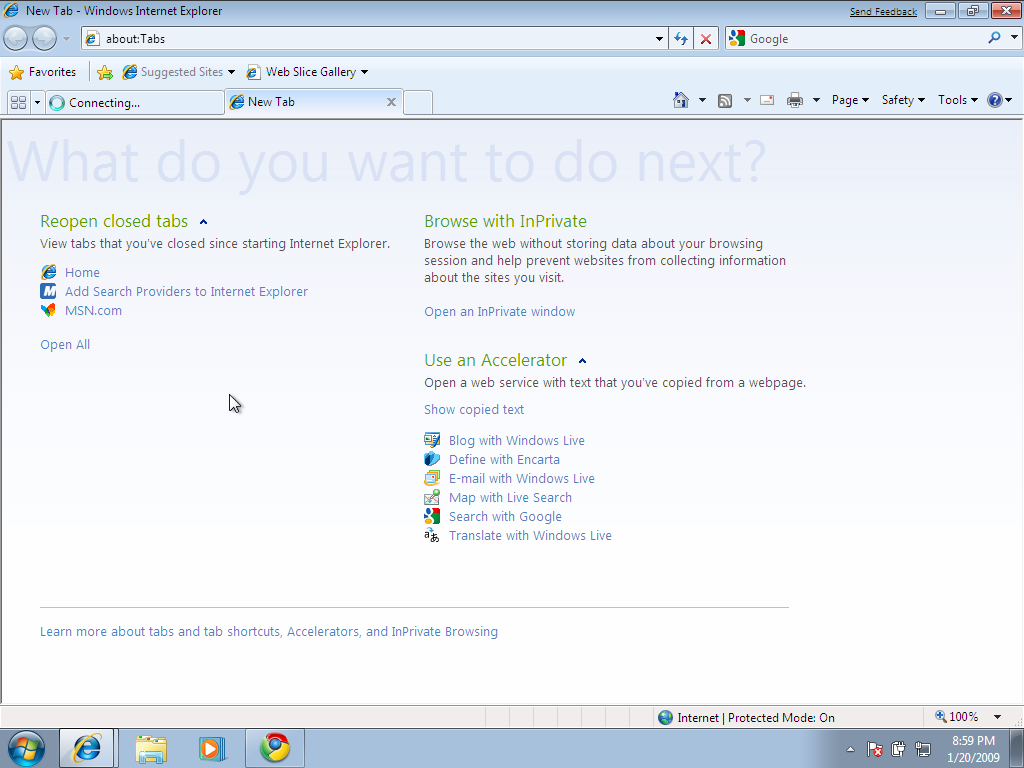Image resolution: width=1024 pixels, height=768 pixels.
Task: Open the Tools menu
Action: pyautogui.click(x=957, y=100)
